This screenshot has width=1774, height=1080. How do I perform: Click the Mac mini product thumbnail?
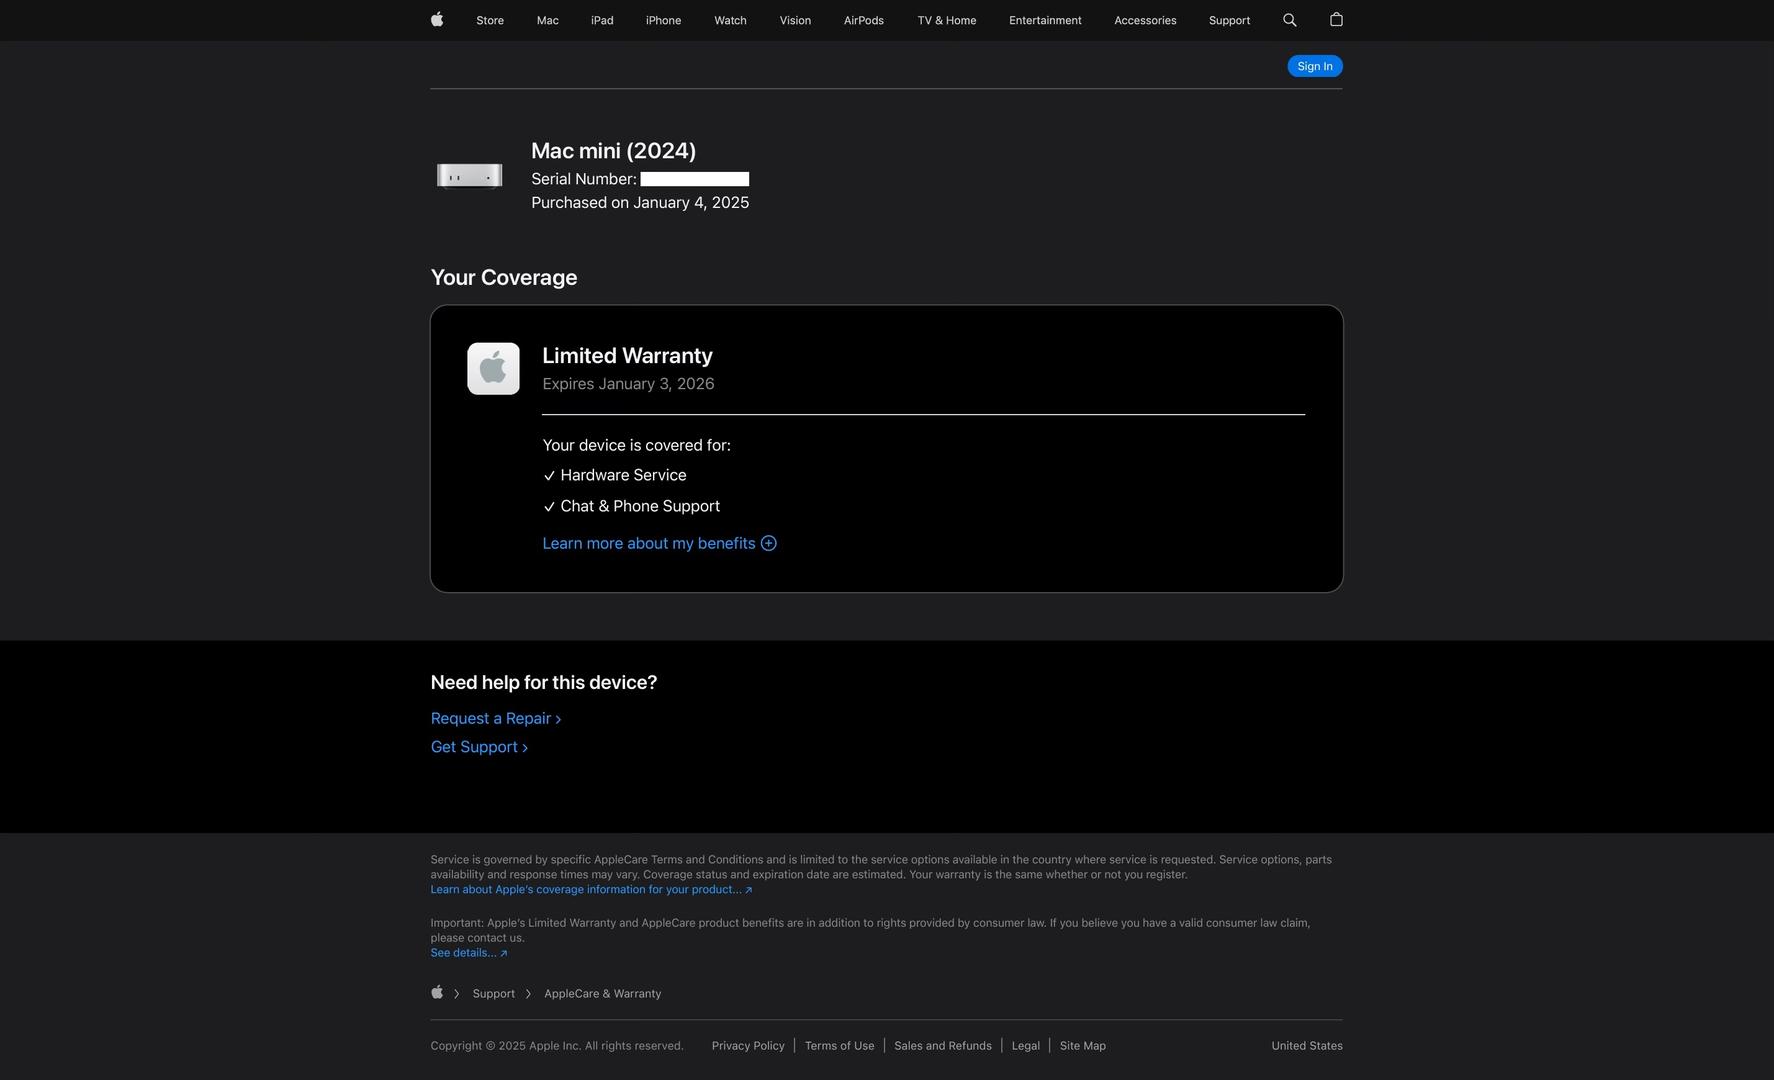[x=470, y=176]
